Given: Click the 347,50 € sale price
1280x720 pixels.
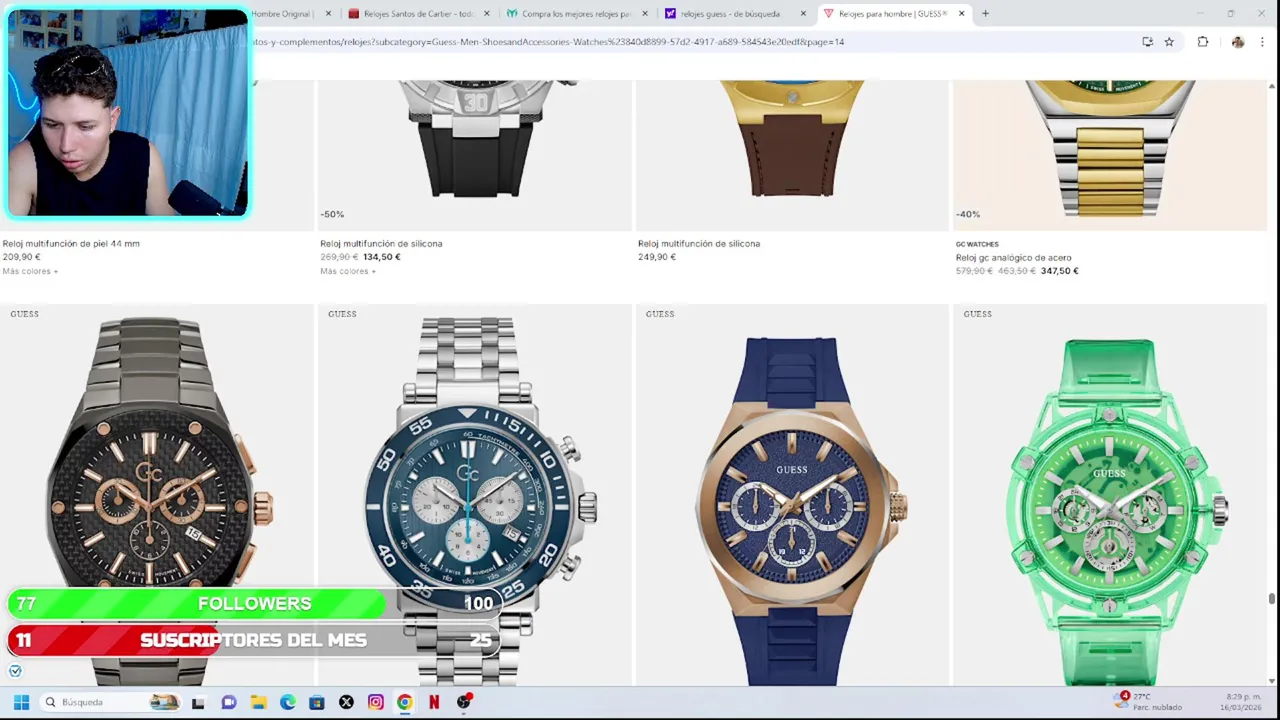Looking at the screenshot, I should pos(1059,271).
